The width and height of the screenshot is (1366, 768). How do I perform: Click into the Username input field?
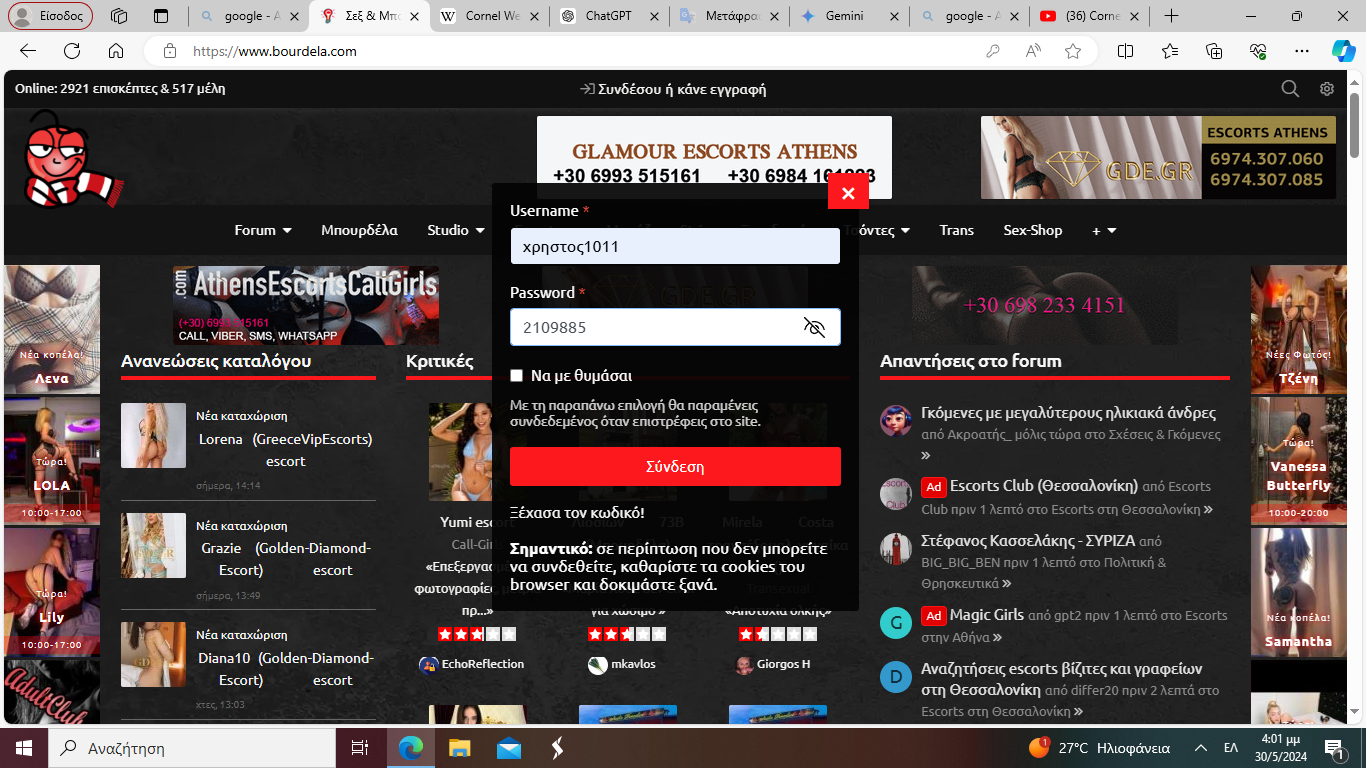tap(675, 246)
